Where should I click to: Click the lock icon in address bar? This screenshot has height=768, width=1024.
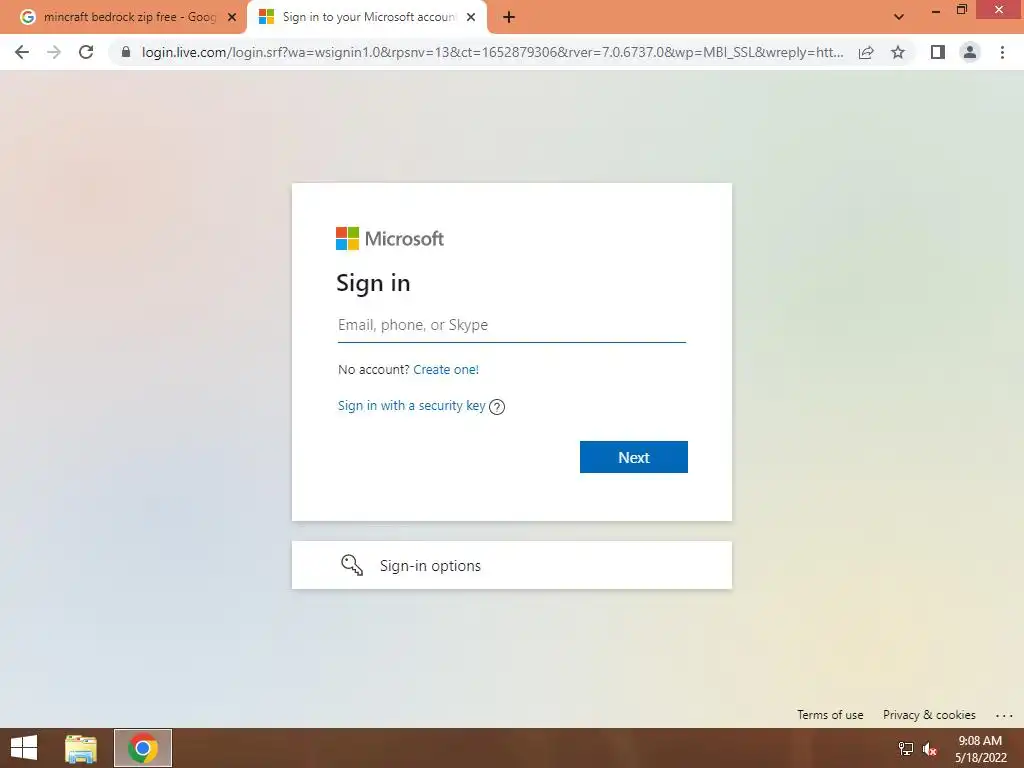point(126,52)
